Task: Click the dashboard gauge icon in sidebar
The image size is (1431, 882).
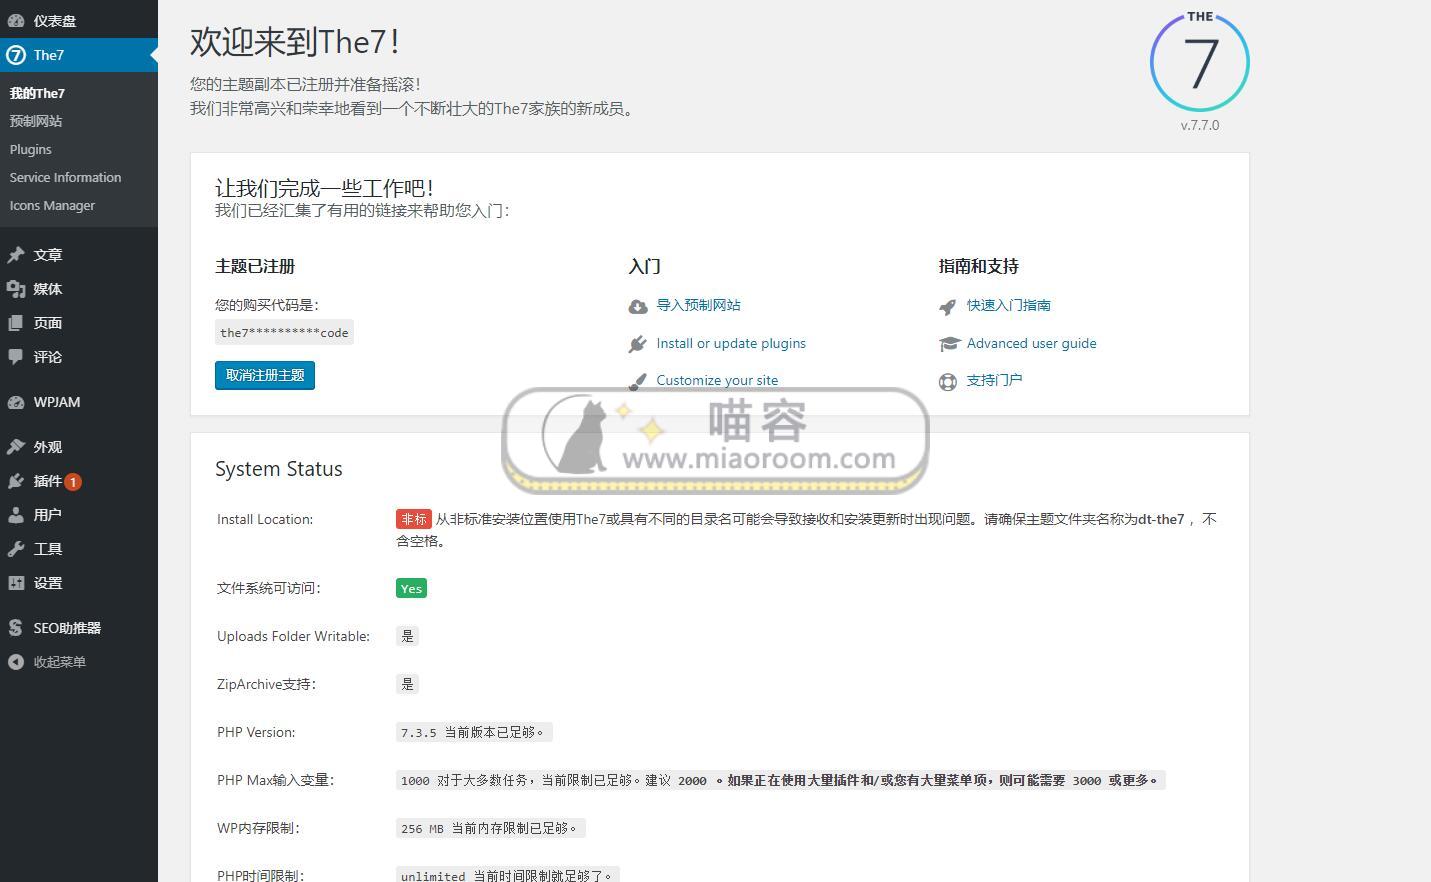Action: 16,20
